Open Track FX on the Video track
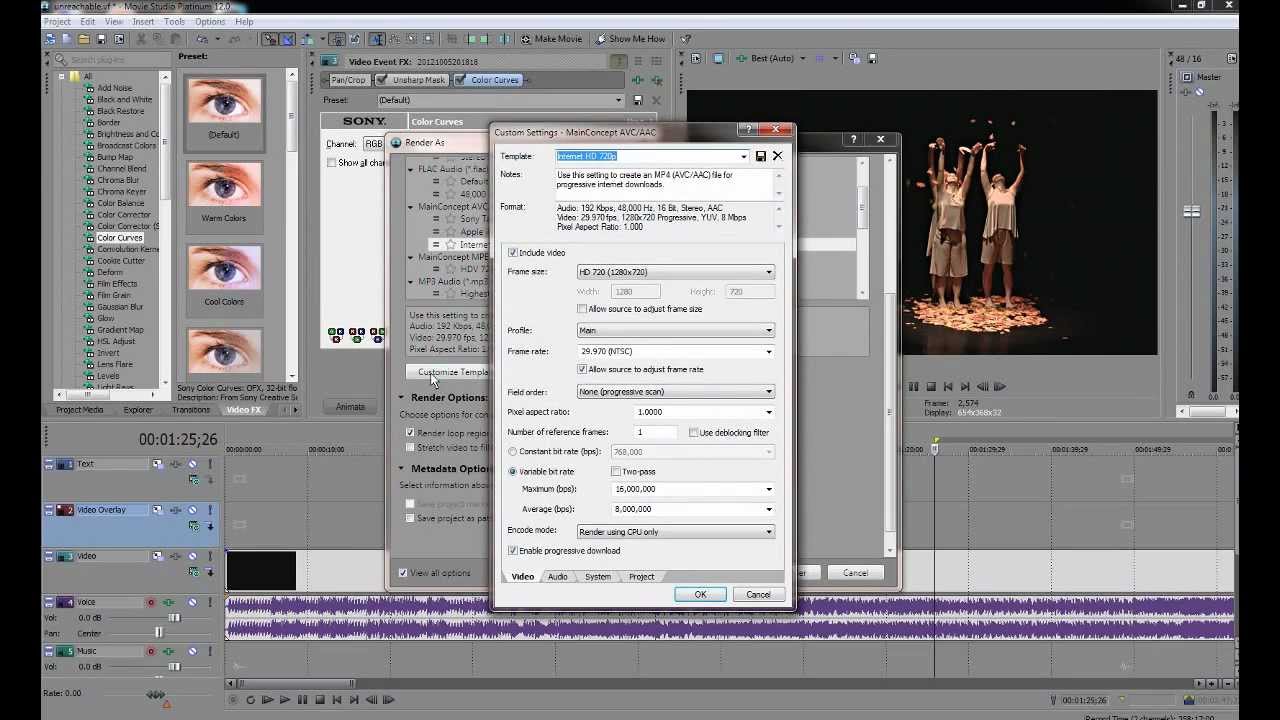1280x720 pixels. click(175, 556)
